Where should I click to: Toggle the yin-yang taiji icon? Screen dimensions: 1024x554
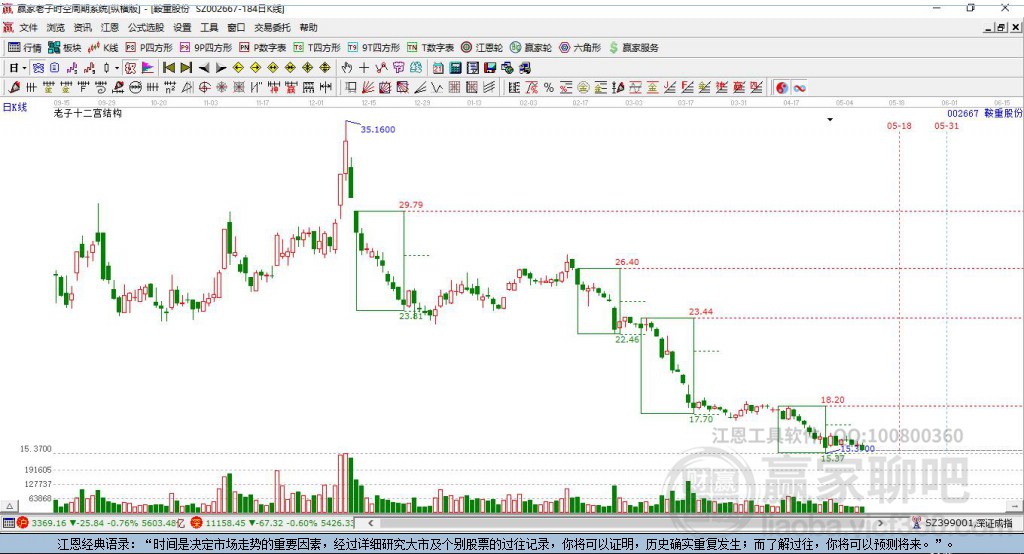click(x=782, y=88)
